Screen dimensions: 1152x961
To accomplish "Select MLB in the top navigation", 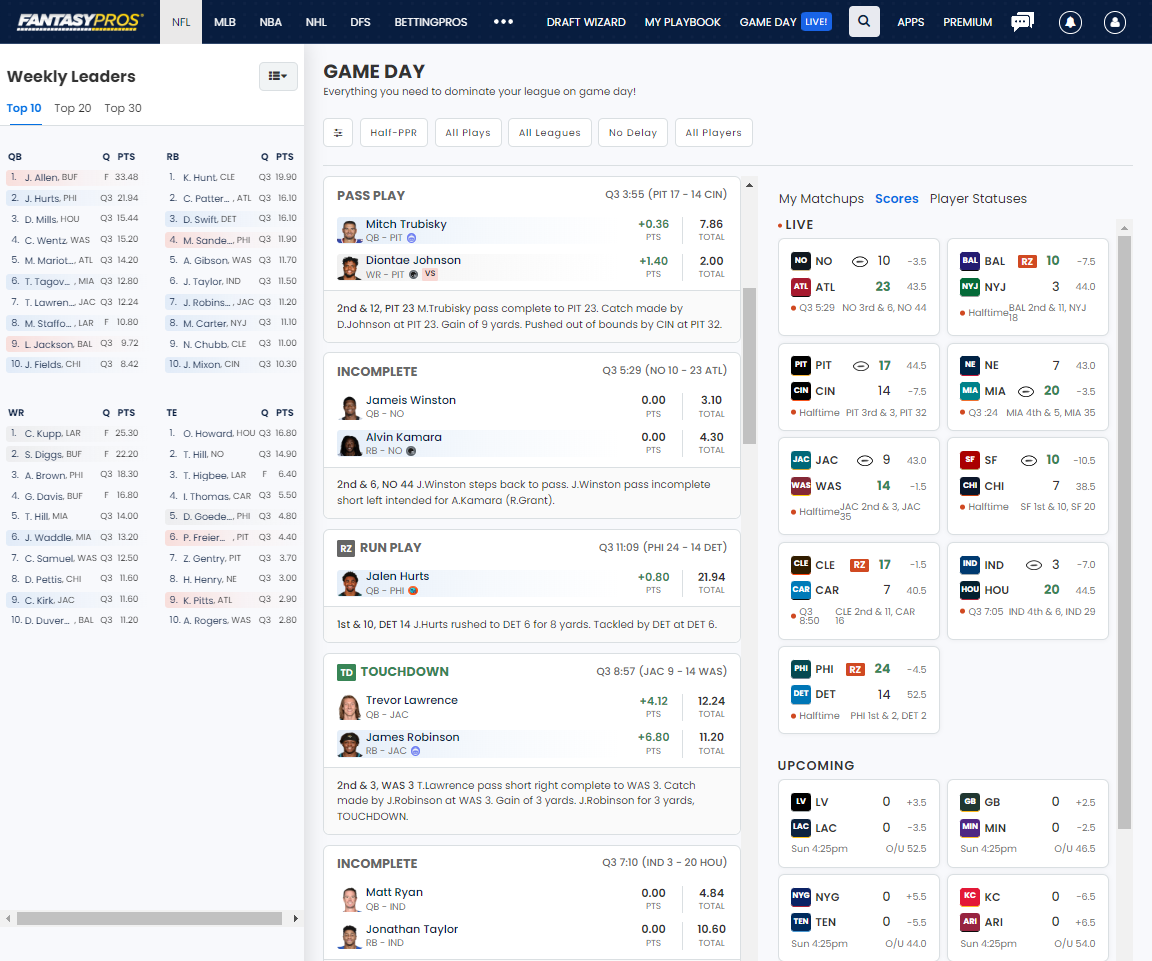I will click(x=225, y=22).
